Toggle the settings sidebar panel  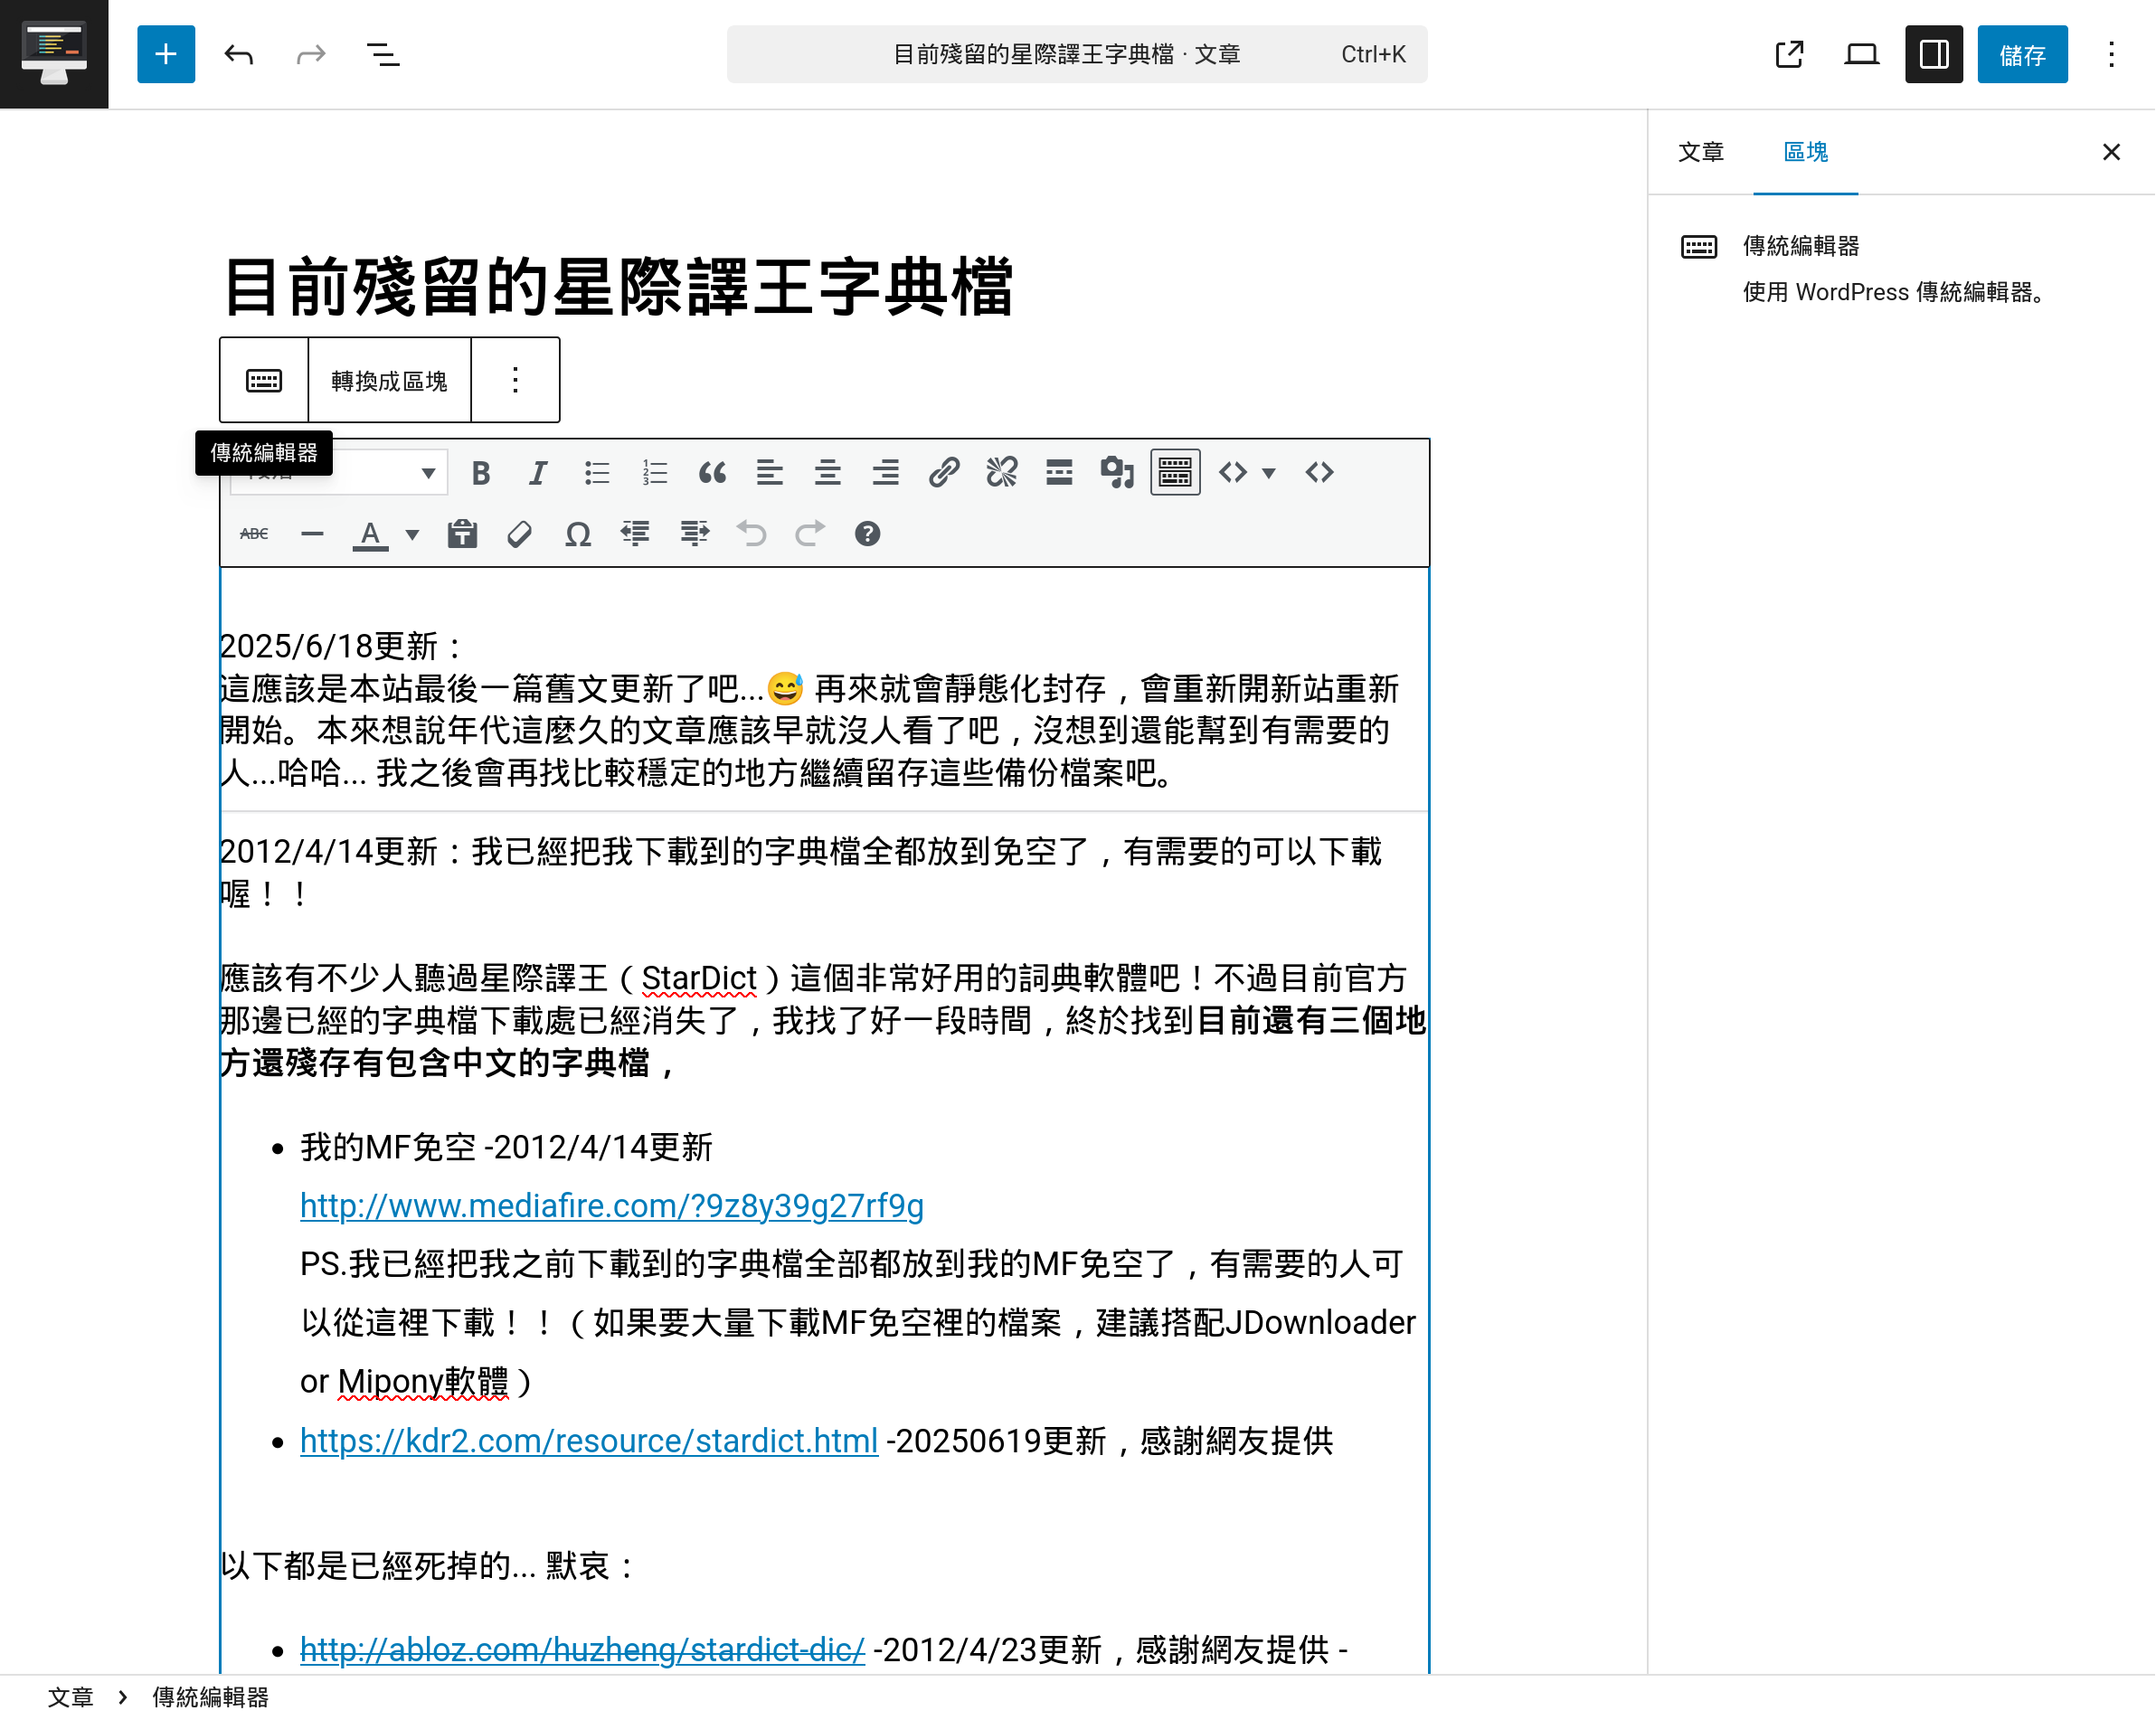(x=1934, y=54)
